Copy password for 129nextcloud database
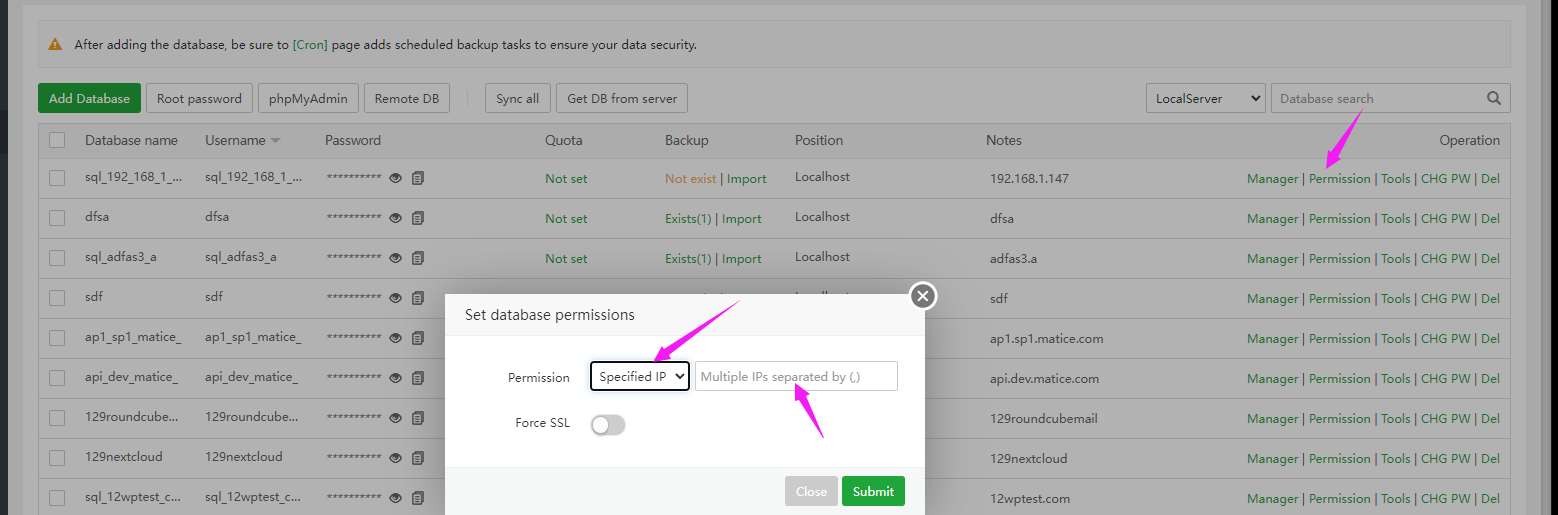The height and width of the screenshot is (515, 1558). click(x=418, y=458)
